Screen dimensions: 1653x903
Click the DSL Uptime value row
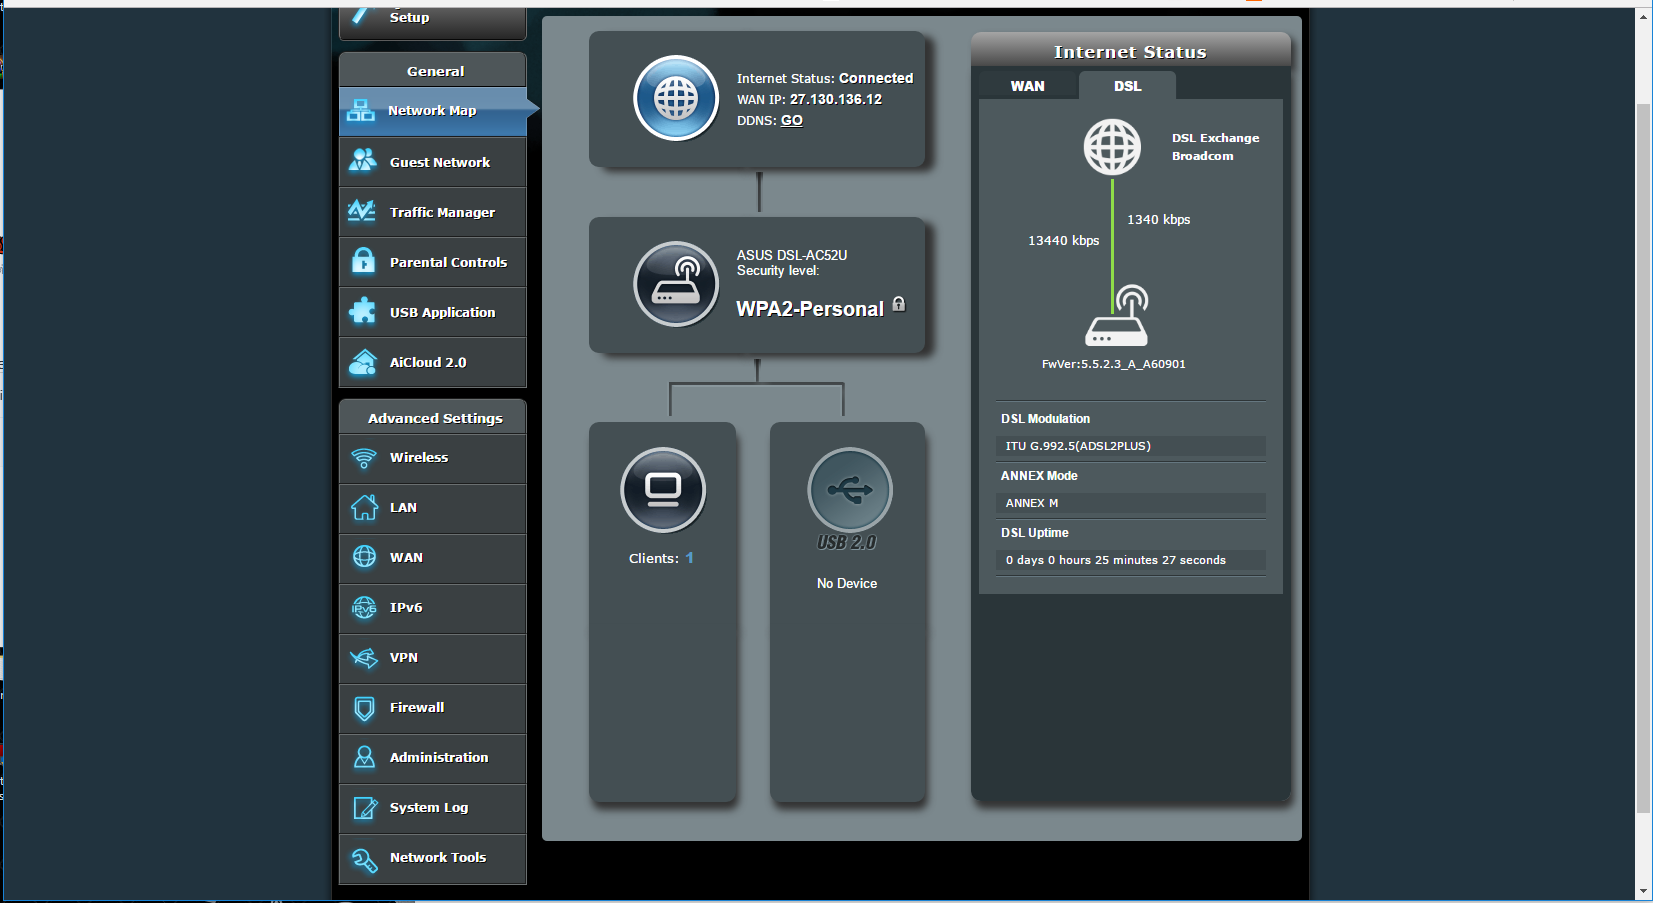pos(1131,560)
